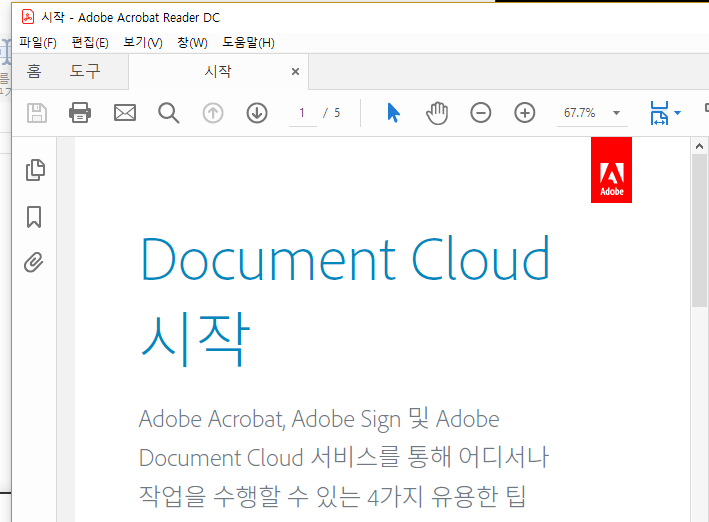Open the Attachments paperclip panel
The image size is (709, 522).
(34, 262)
